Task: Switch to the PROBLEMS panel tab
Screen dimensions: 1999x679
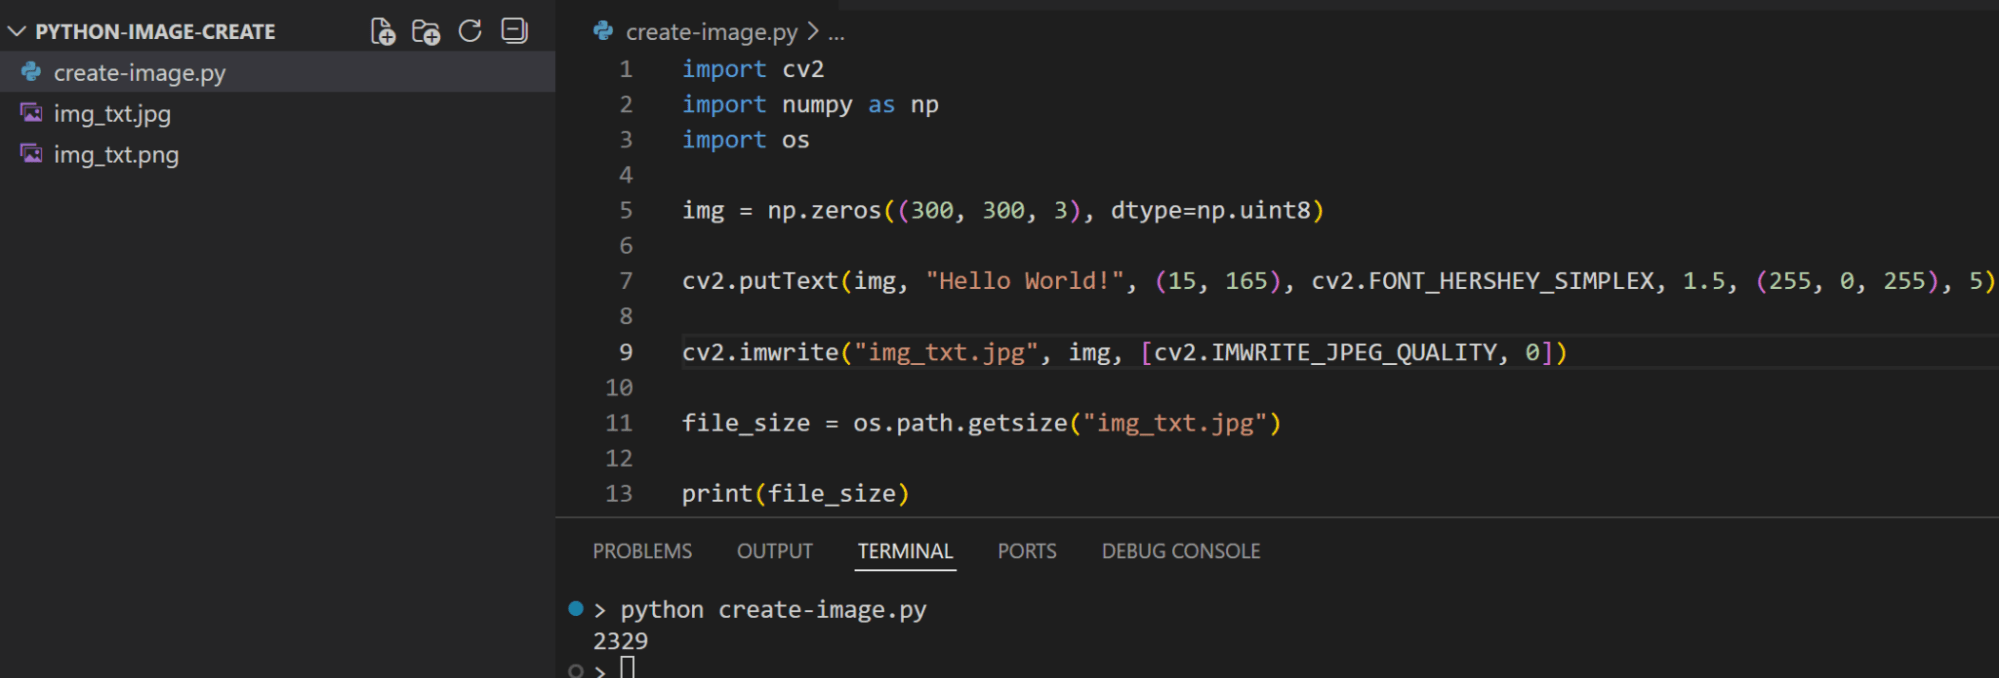Action: [642, 551]
